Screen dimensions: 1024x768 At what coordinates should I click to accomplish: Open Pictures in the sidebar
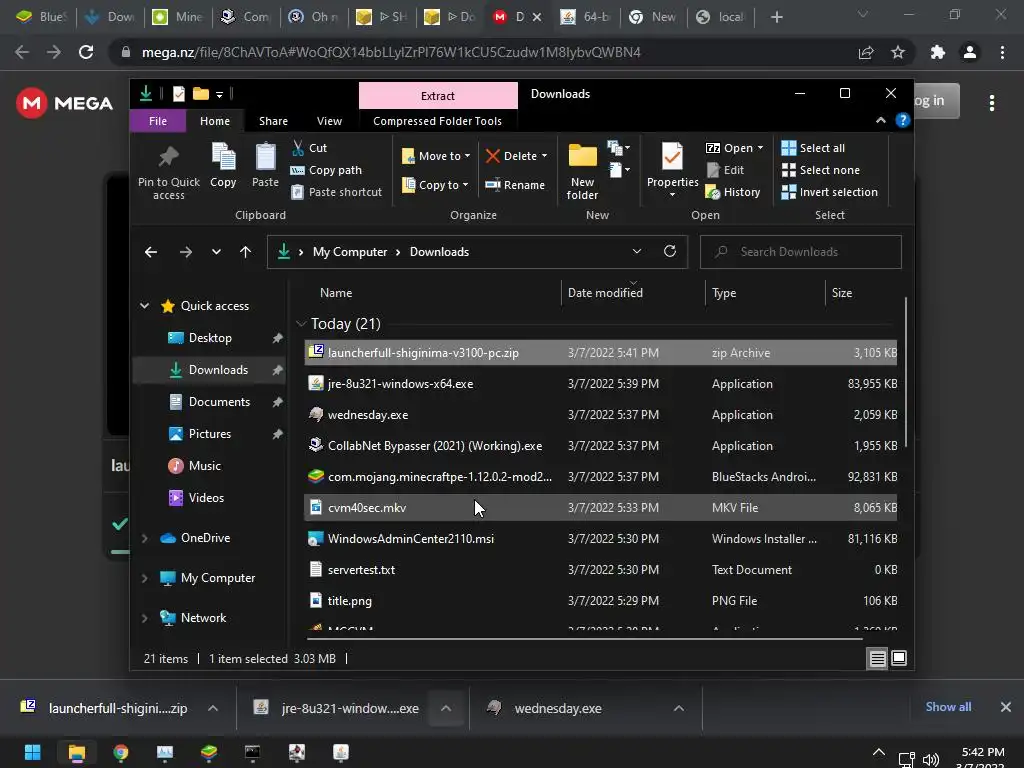(209, 434)
